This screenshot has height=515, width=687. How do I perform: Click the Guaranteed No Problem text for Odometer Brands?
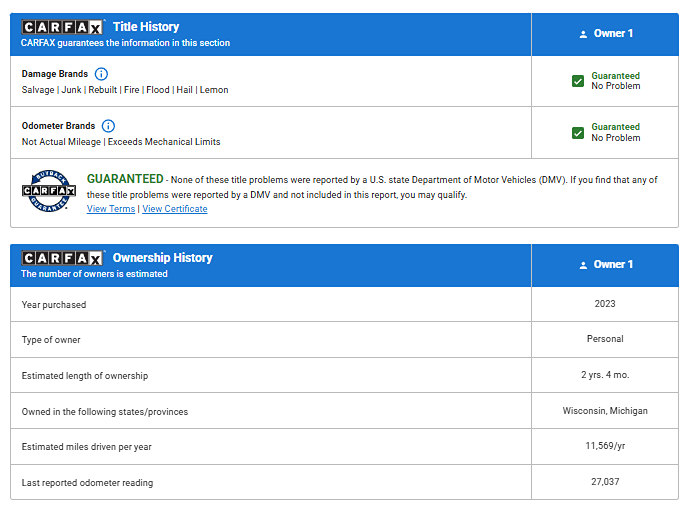pyautogui.click(x=615, y=133)
